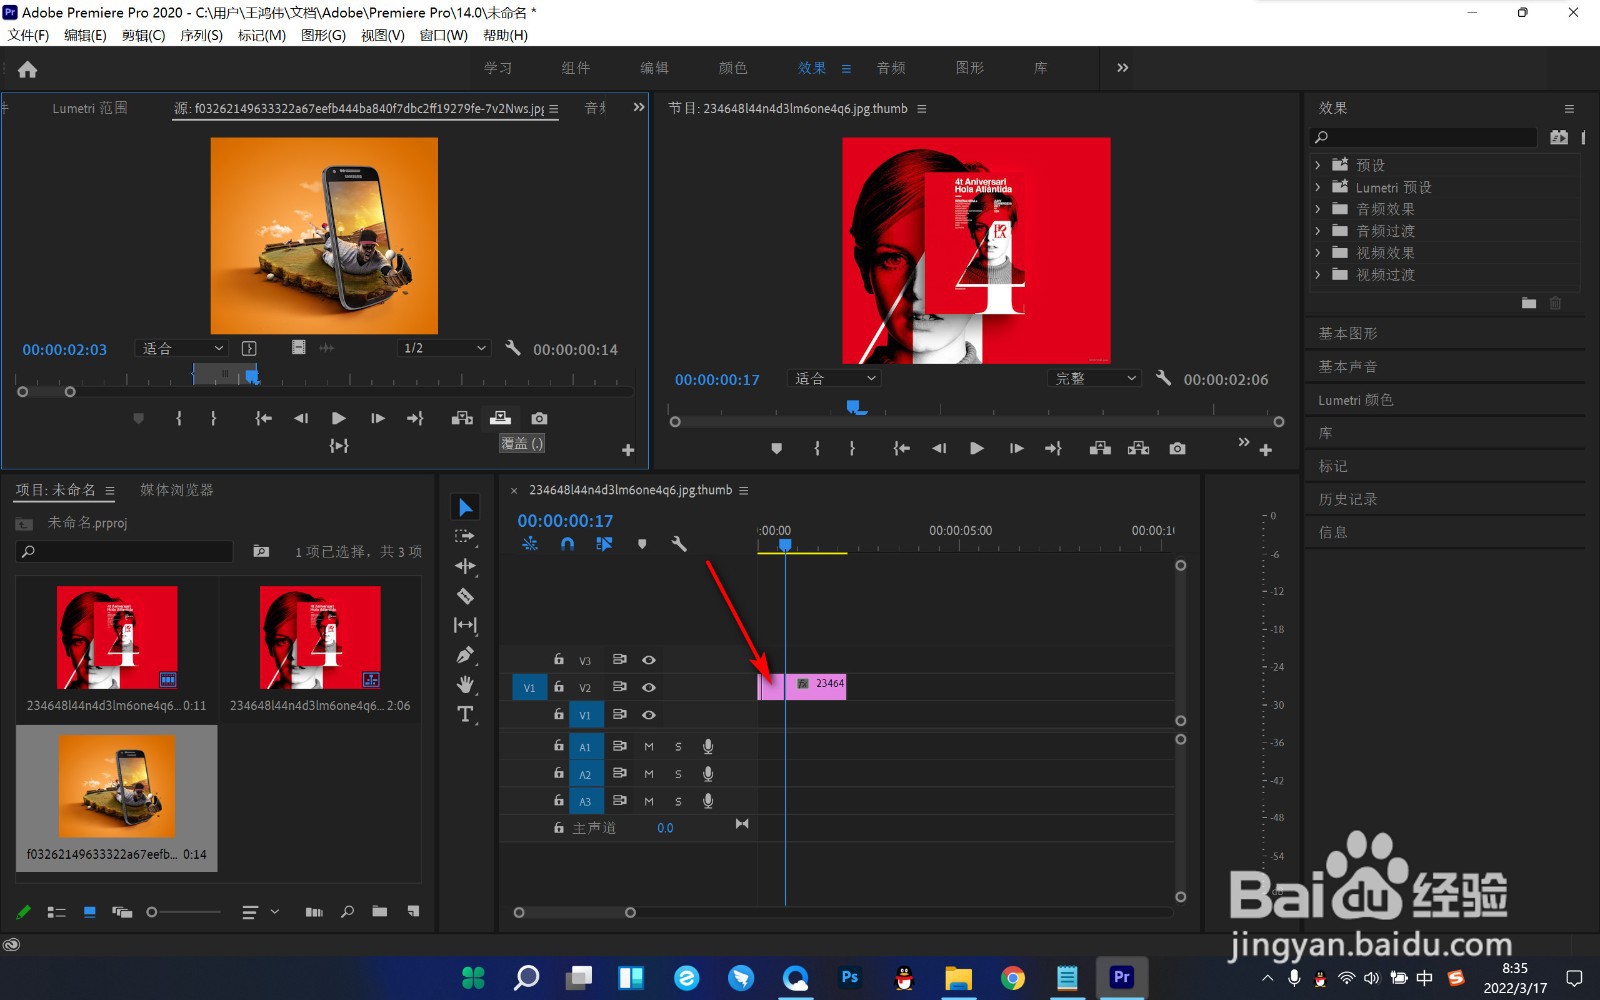Click the new custom bin icon in the Effects panel
1600x1000 pixels.
[1529, 303]
